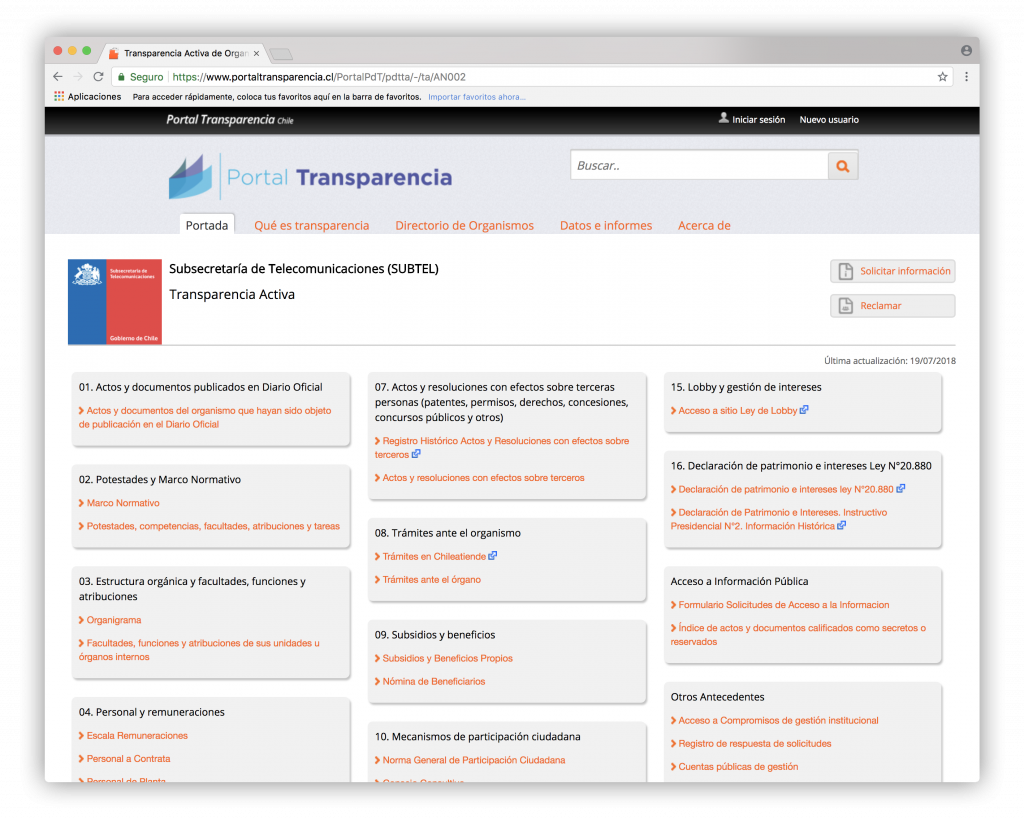
Task: Open Acceso a sitio Ley de Lobby
Action: point(738,411)
